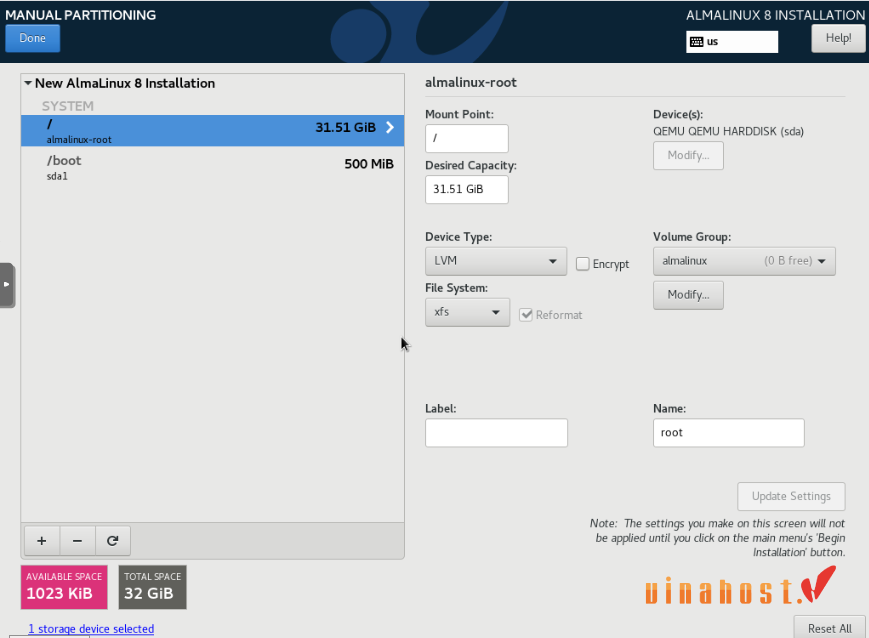Toggle the Reformat checkbox
Screen dimensions: 869x638
pos(525,315)
